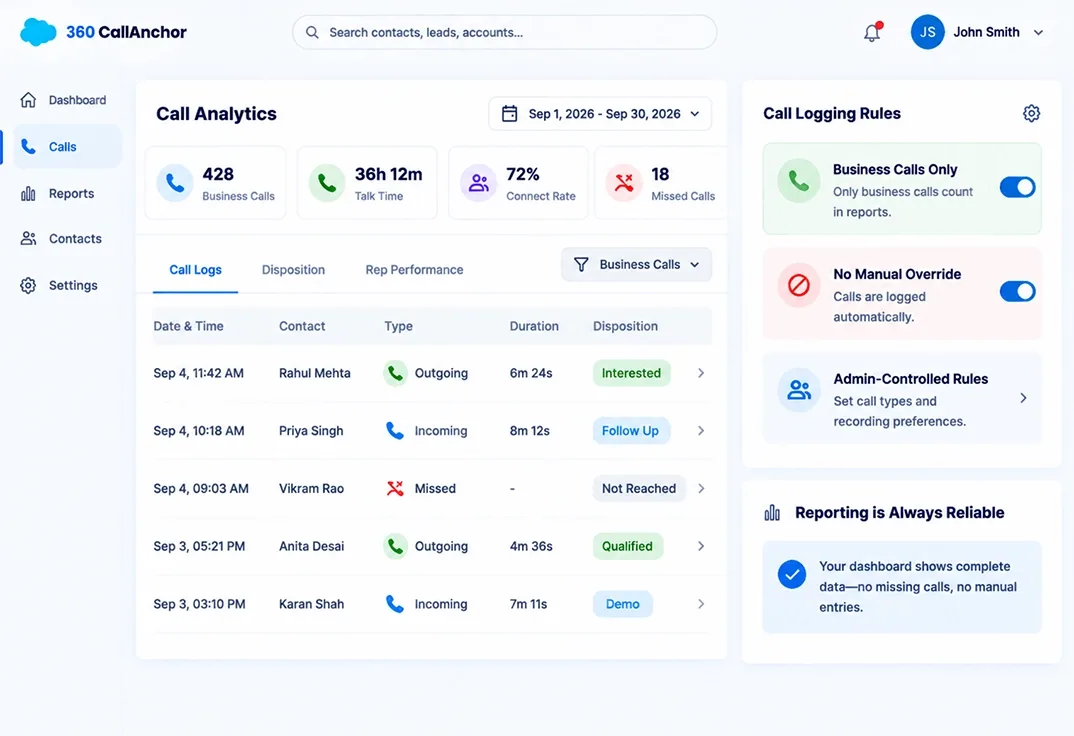
Task: Click the search contacts input field
Action: [505, 32]
